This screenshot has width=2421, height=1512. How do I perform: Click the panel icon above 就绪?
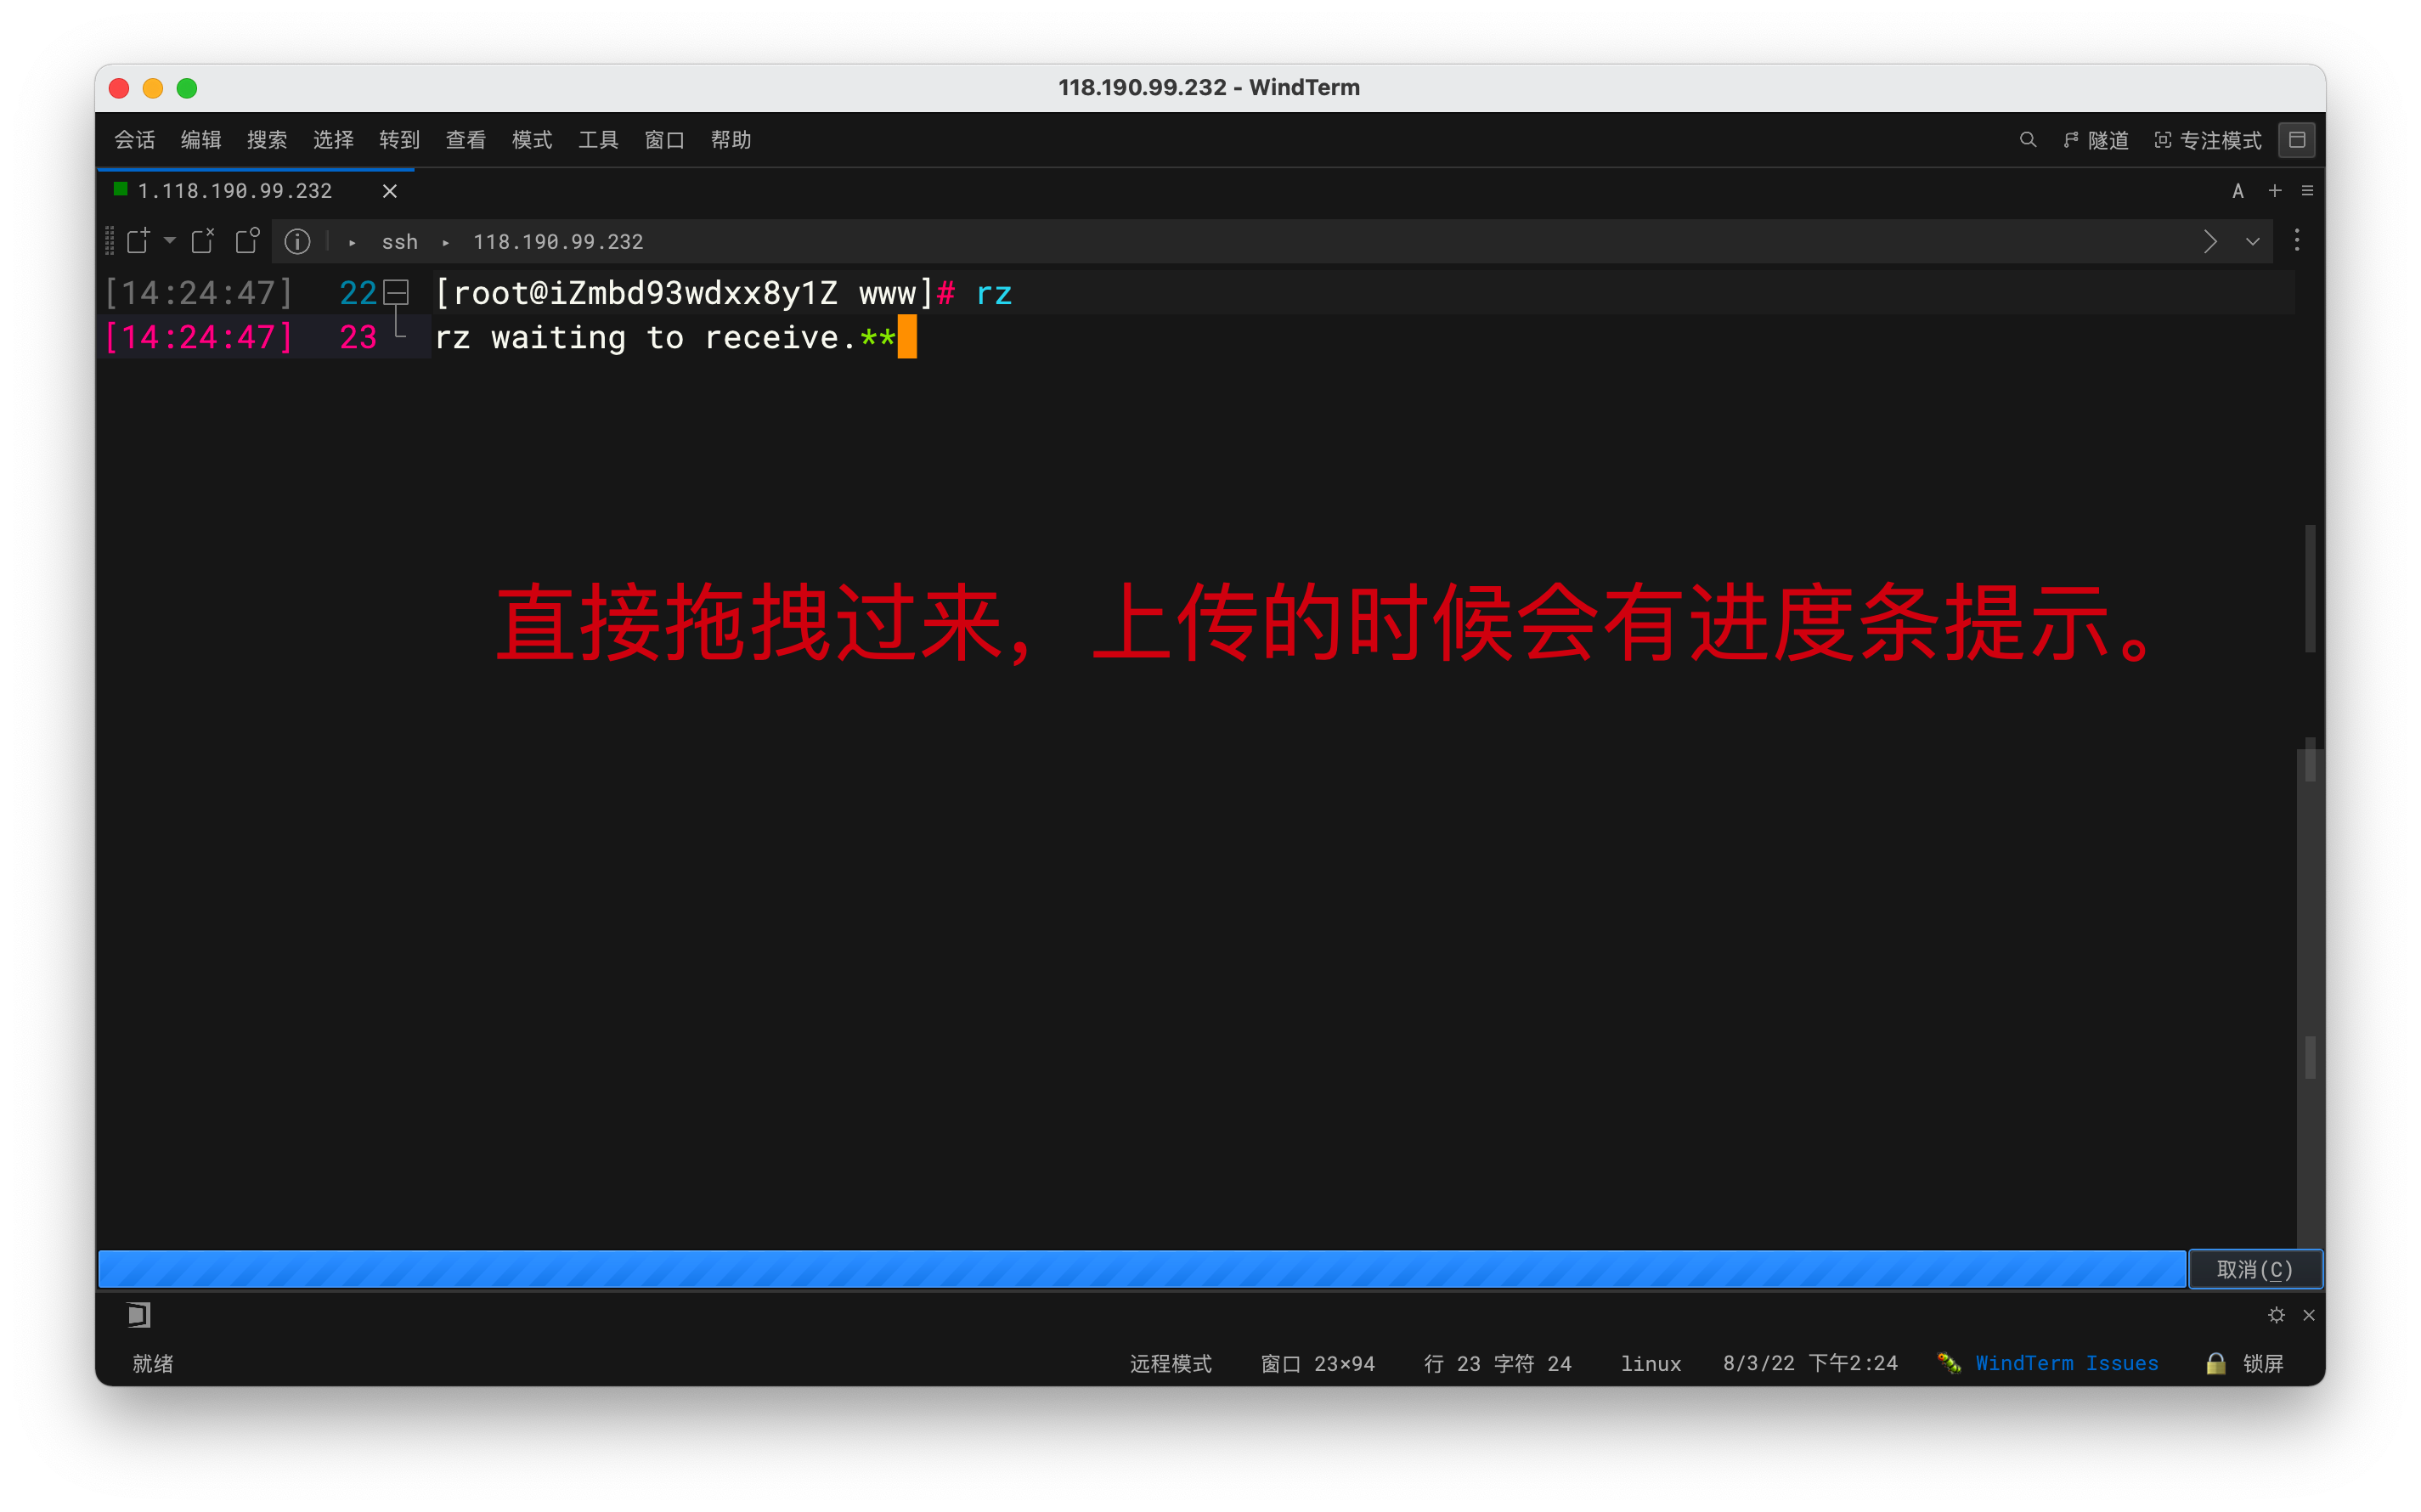[139, 1315]
